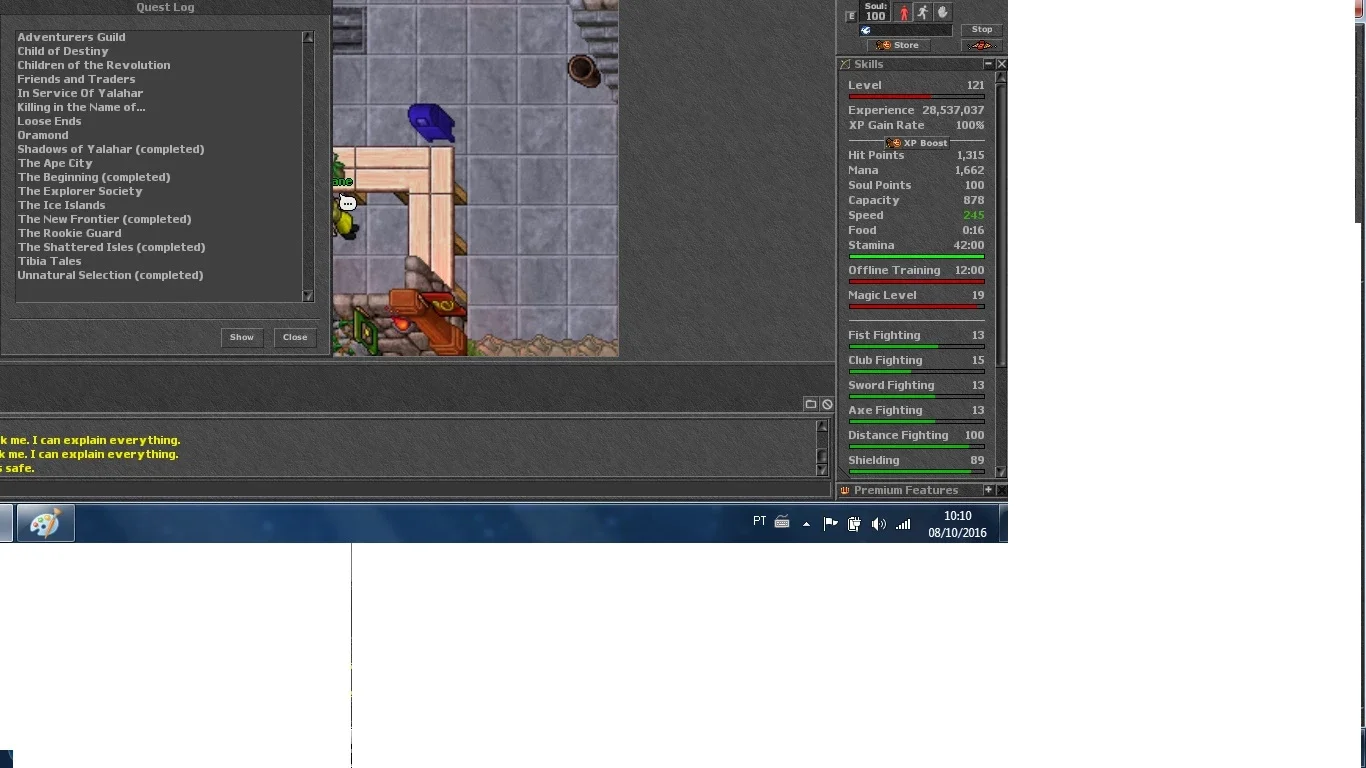Click the chat console scroll-down arrow
The height and width of the screenshot is (768, 1366).
point(822,470)
